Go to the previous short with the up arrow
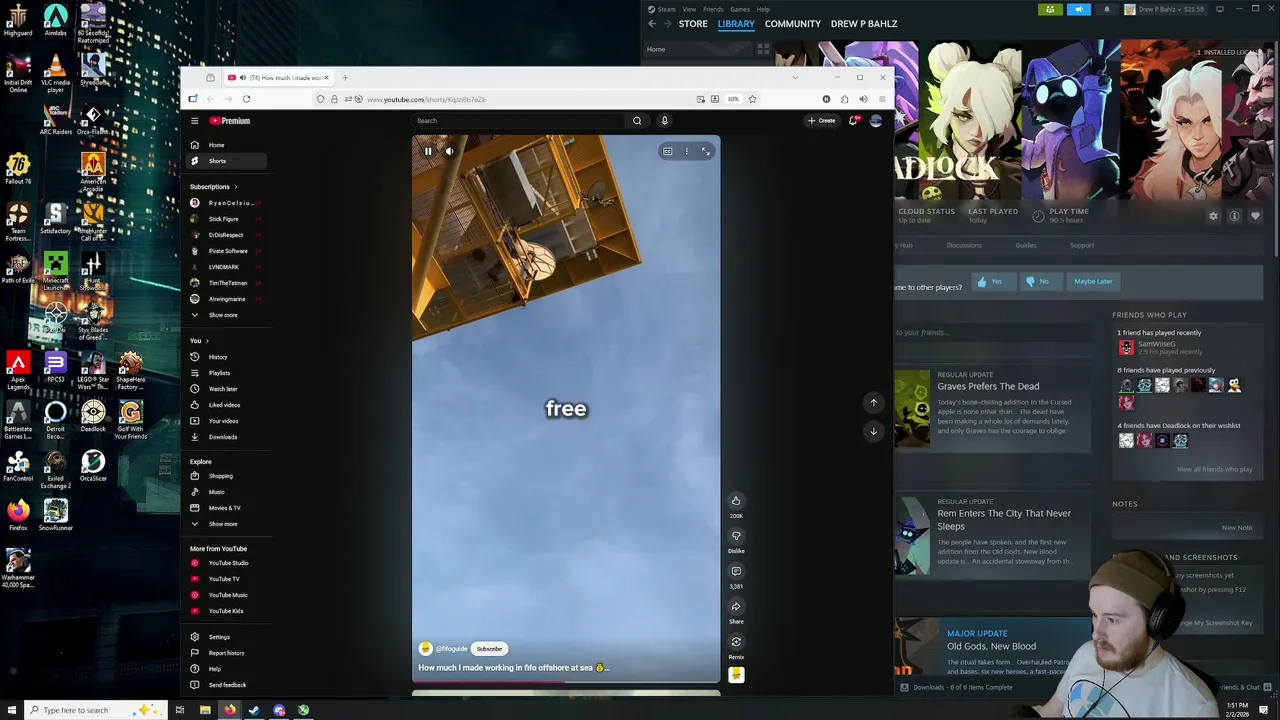Screen dimensions: 1280x720 click(873, 402)
